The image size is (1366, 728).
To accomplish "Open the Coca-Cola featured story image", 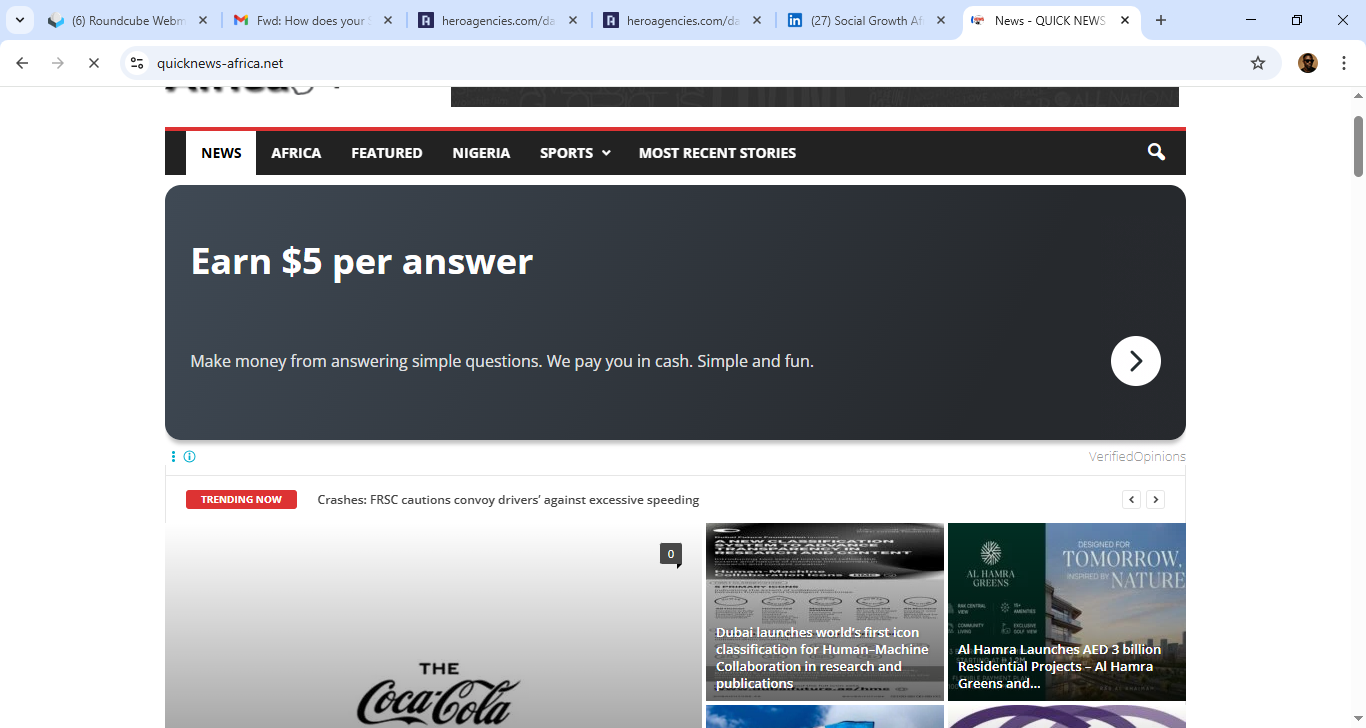I will click(433, 625).
